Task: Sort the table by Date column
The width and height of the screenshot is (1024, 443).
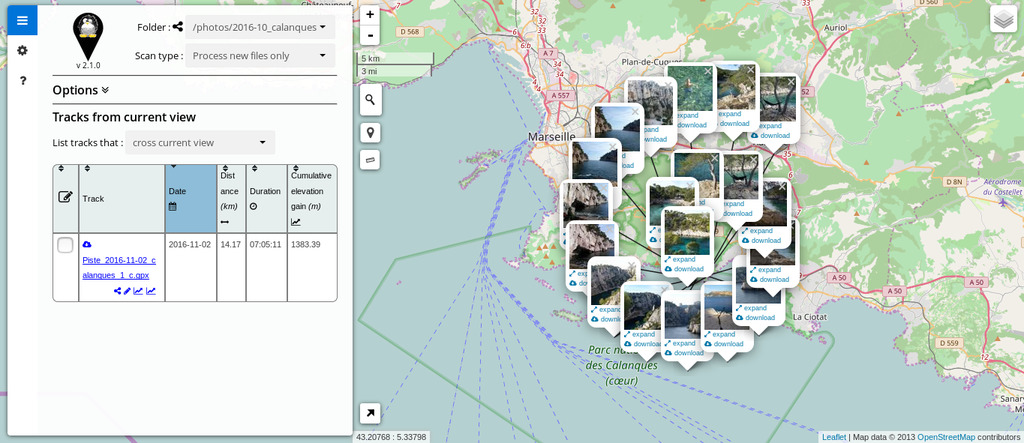Action: click(x=191, y=199)
